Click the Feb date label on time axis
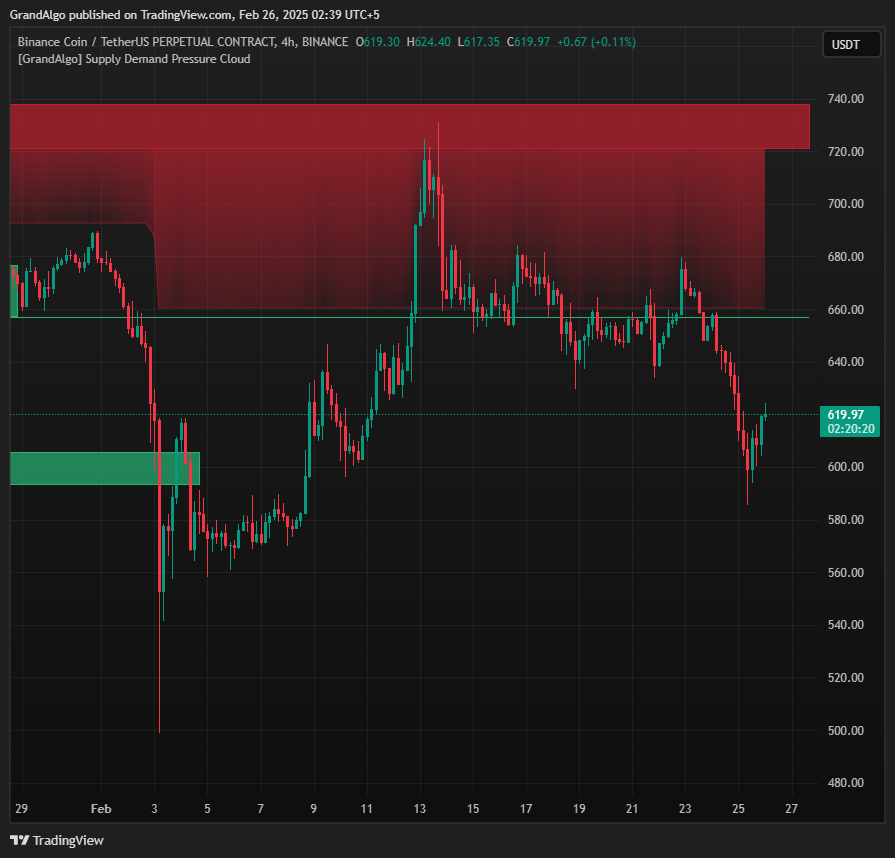This screenshot has width=895, height=858. 101,809
